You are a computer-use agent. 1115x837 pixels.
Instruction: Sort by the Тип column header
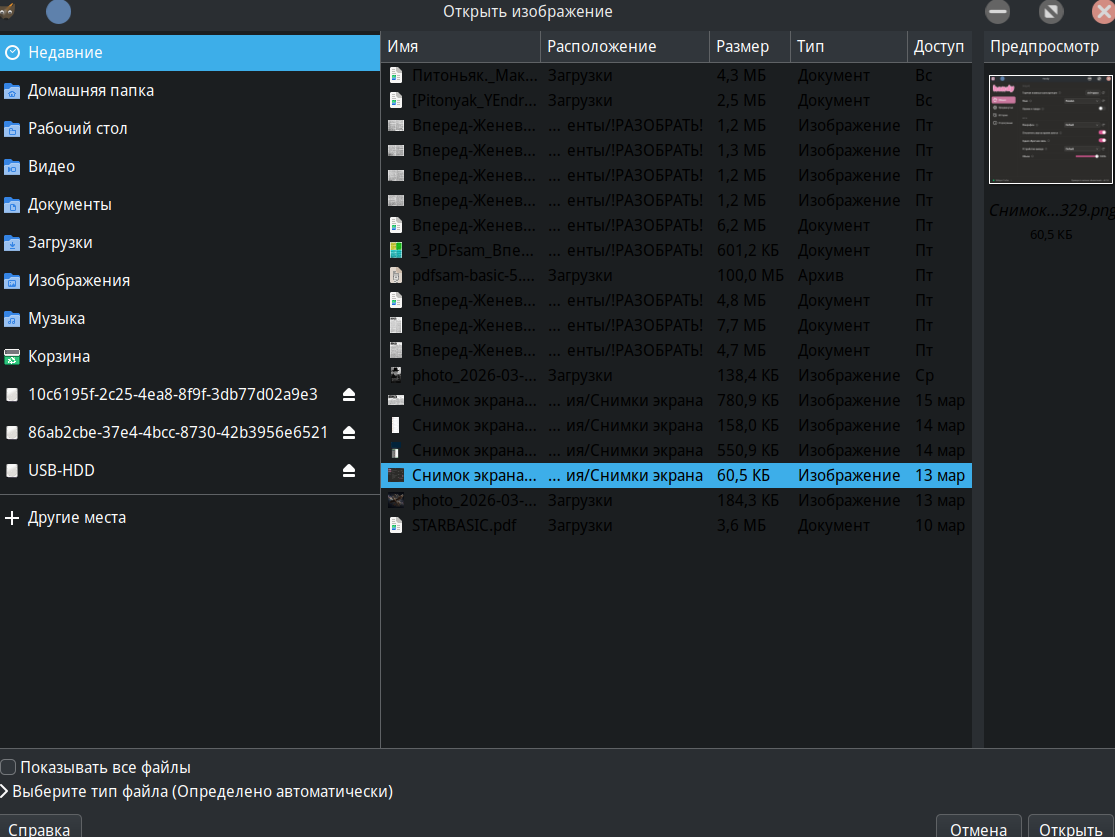pos(848,47)
